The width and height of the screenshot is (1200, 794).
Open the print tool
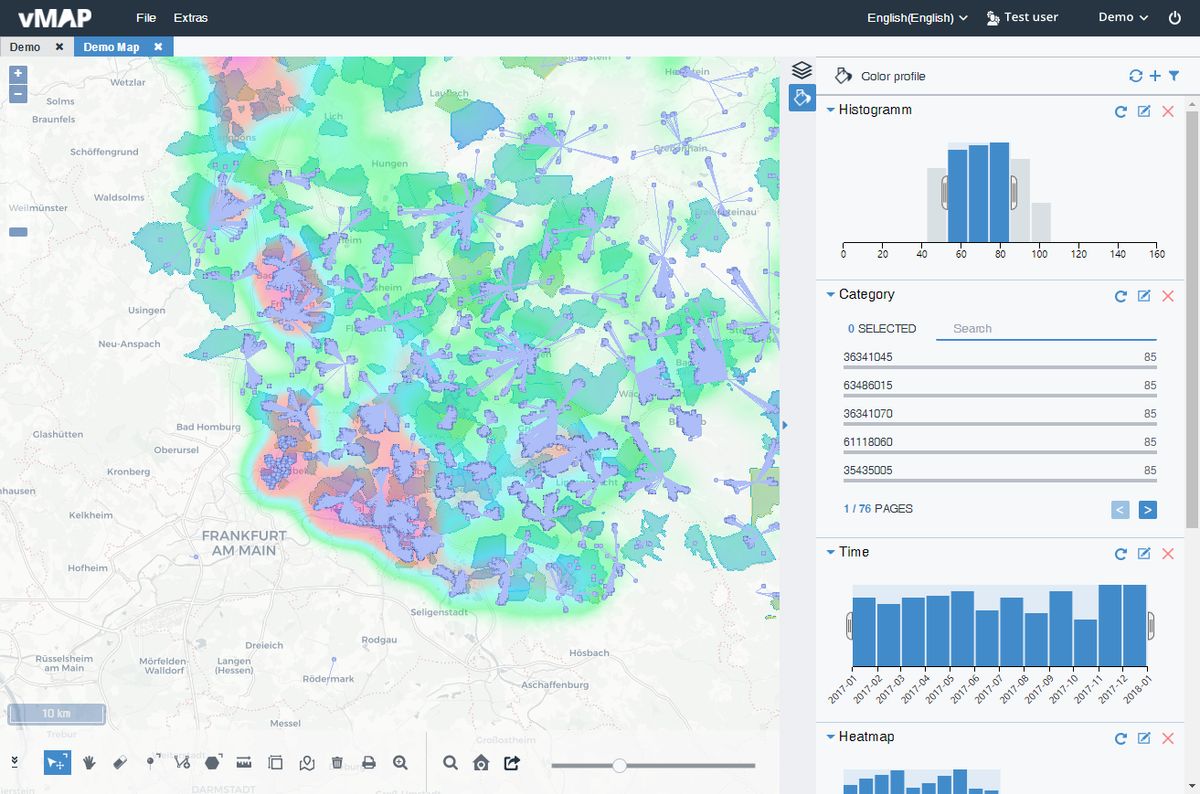click(367, 762)
